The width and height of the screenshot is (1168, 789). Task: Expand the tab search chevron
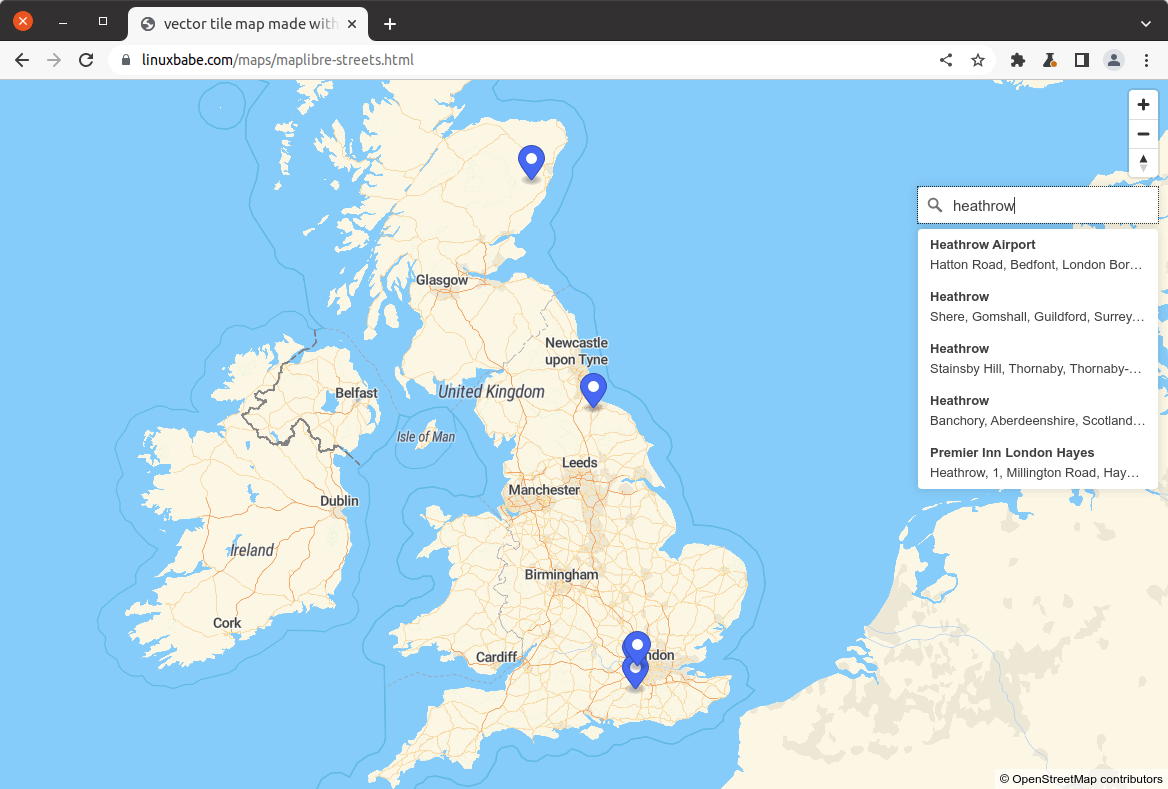coord(1146,23)
